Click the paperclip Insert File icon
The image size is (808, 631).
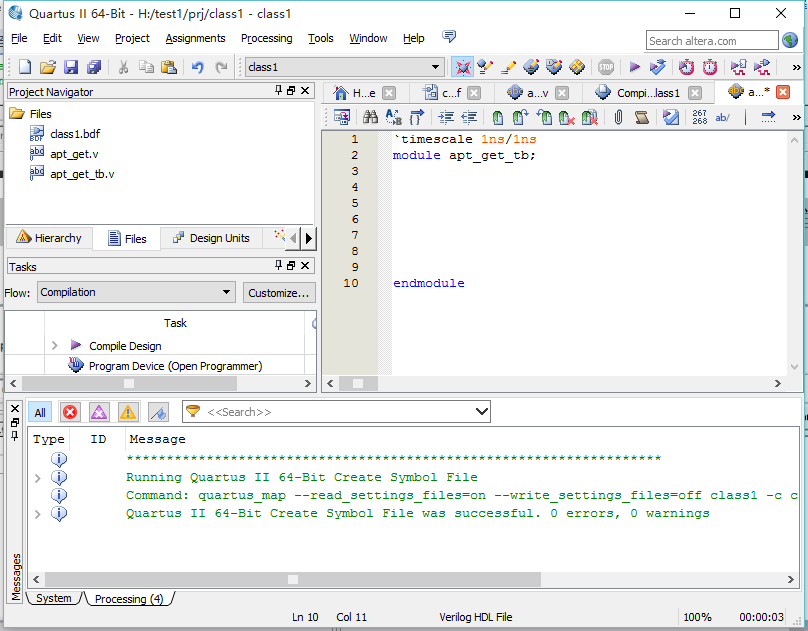pyautogui.click(x=618, y=117)
